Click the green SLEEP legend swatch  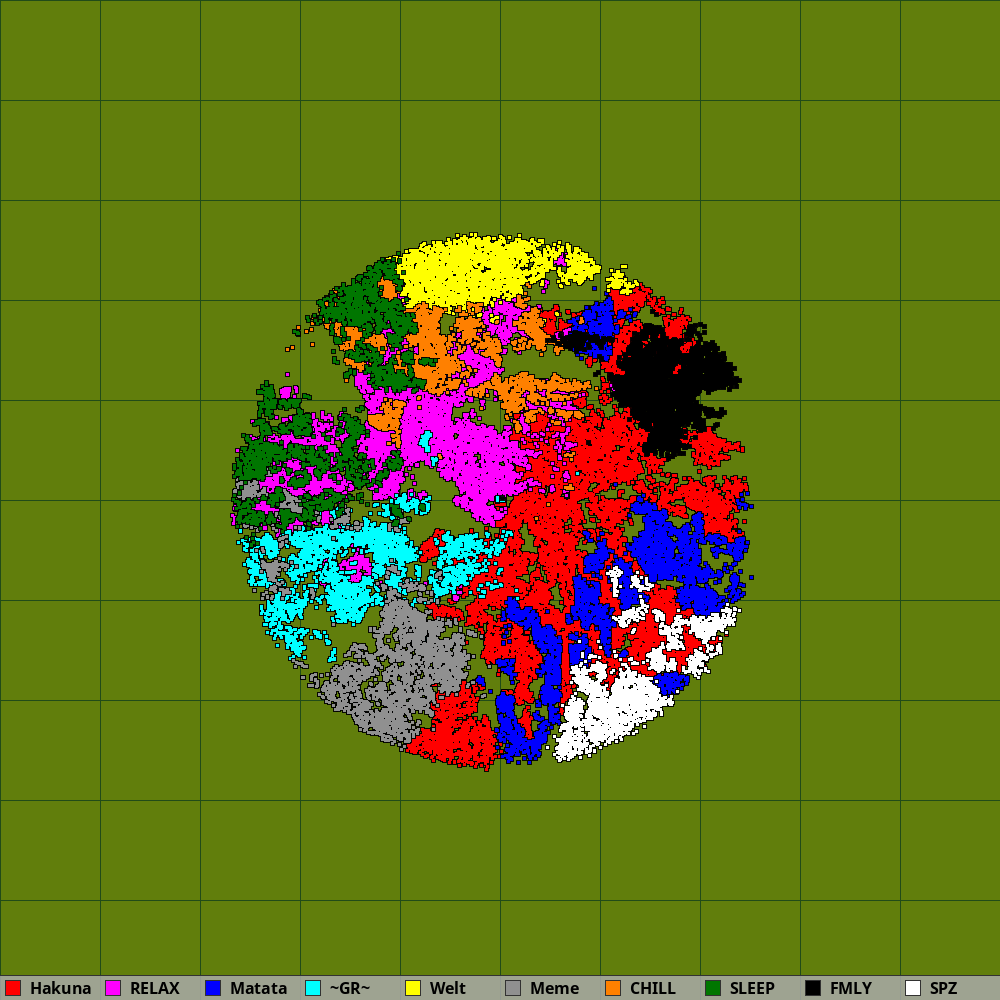pyautogui.click(x=713, y=988)
